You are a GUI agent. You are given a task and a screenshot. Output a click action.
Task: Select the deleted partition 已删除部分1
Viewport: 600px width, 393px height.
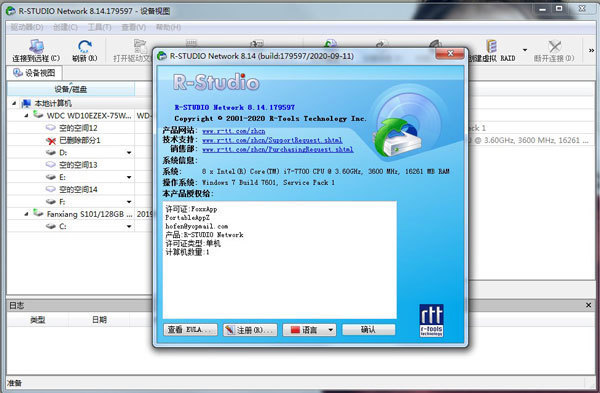tap(80, 140)
